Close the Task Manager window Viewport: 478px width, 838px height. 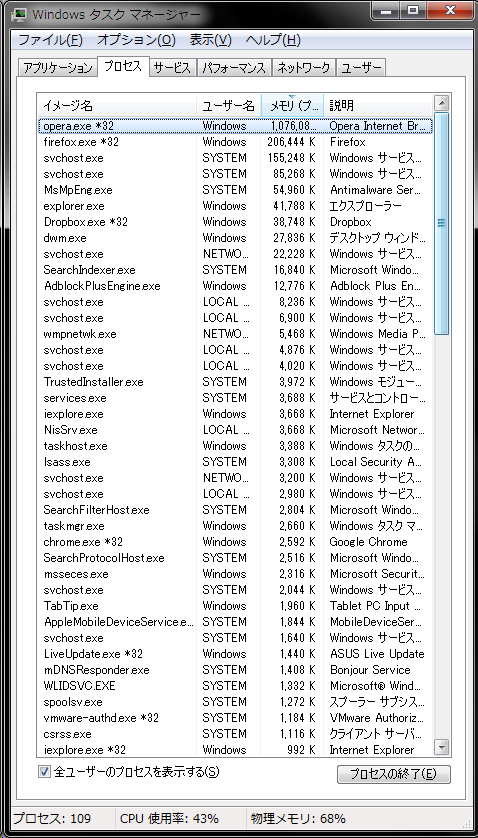449,11
